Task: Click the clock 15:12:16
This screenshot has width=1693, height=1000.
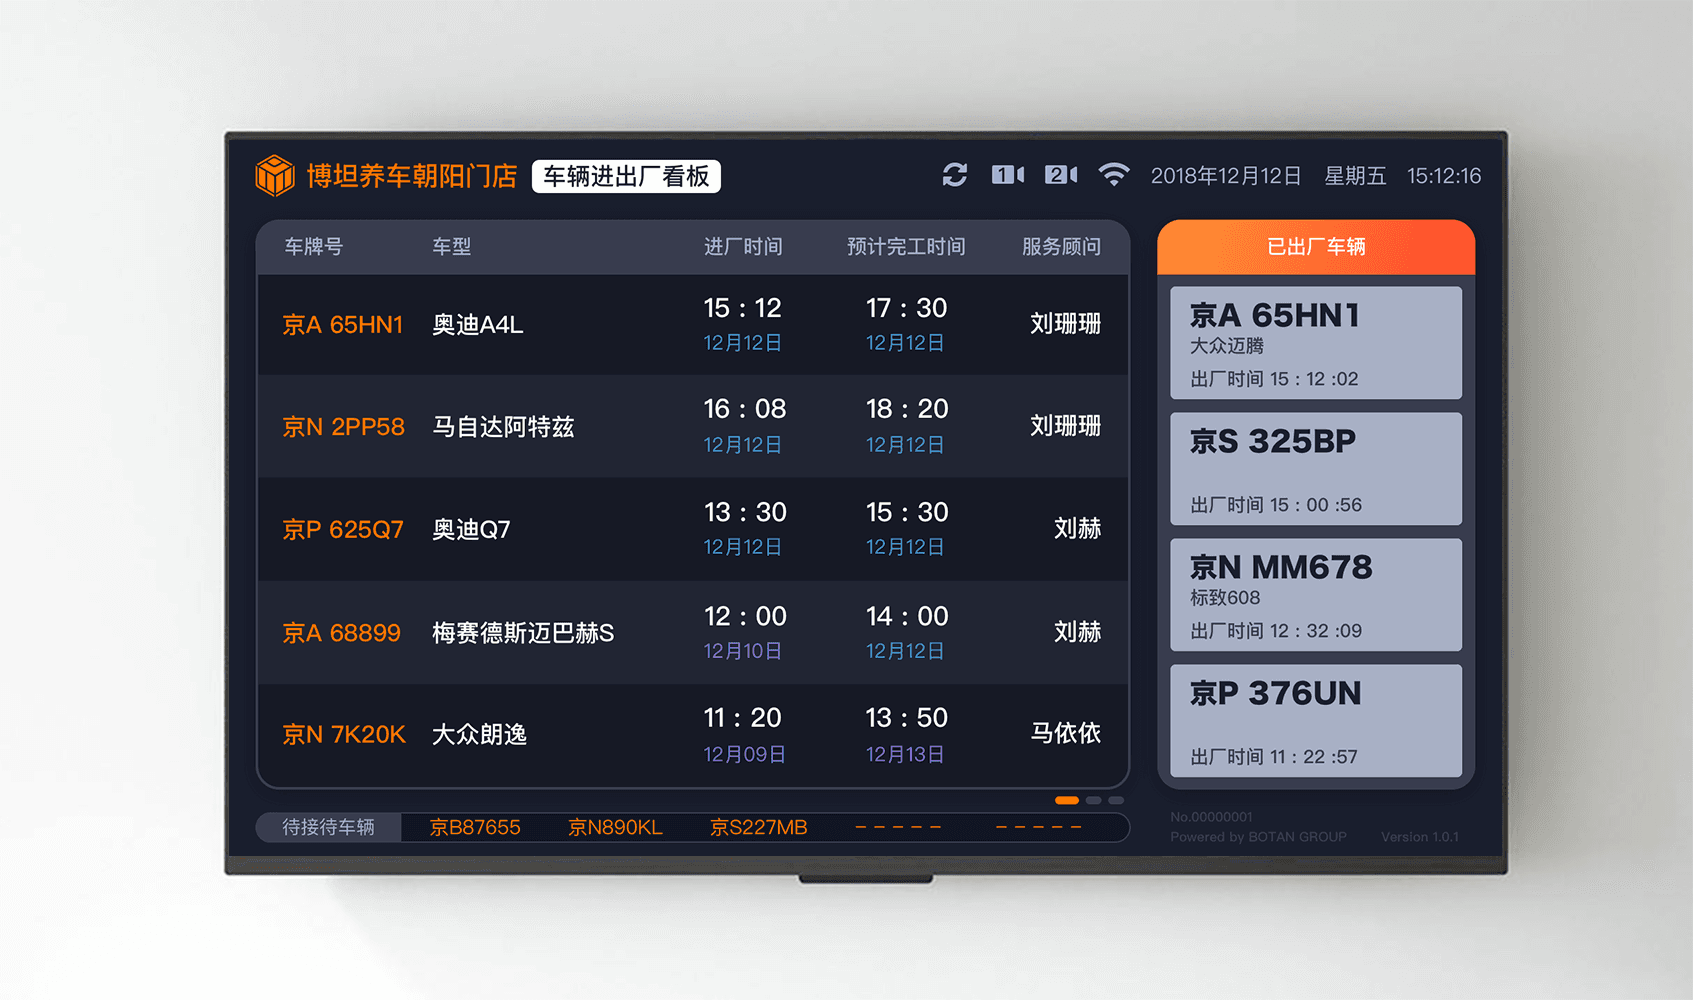Action: [x=1444, y=176]
